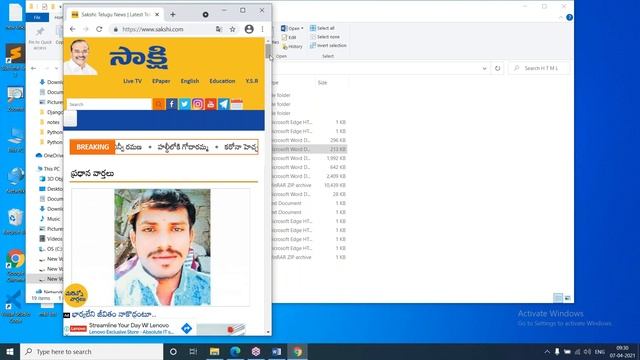Open Explorer address bar dropdown chevron
Viewport: 640px width, 360px height.
pos(484,69)
